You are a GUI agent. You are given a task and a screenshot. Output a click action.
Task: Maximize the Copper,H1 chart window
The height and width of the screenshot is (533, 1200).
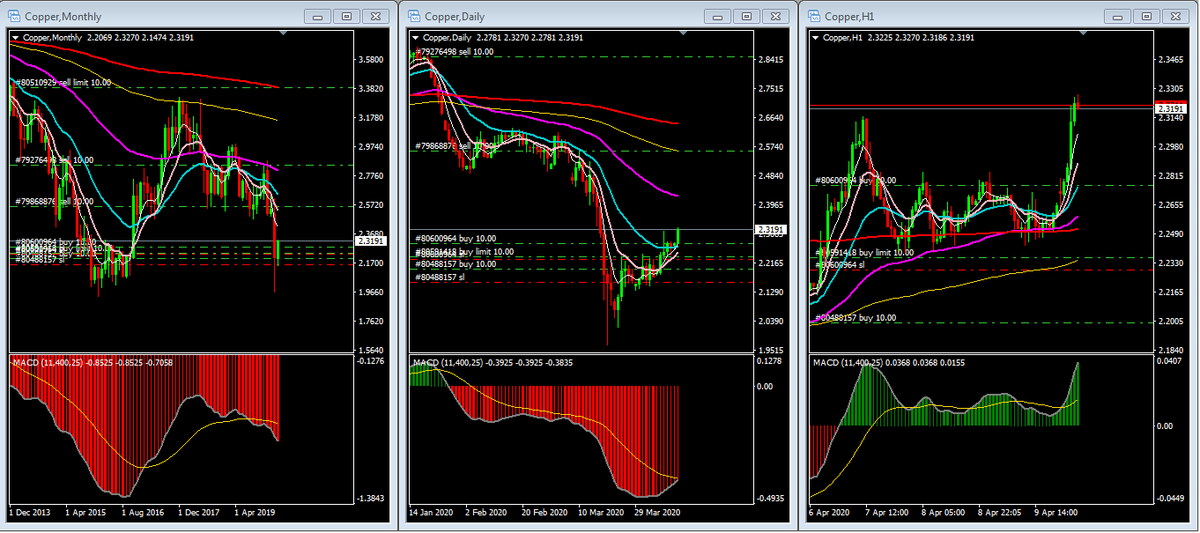[x=1146, y=16]
